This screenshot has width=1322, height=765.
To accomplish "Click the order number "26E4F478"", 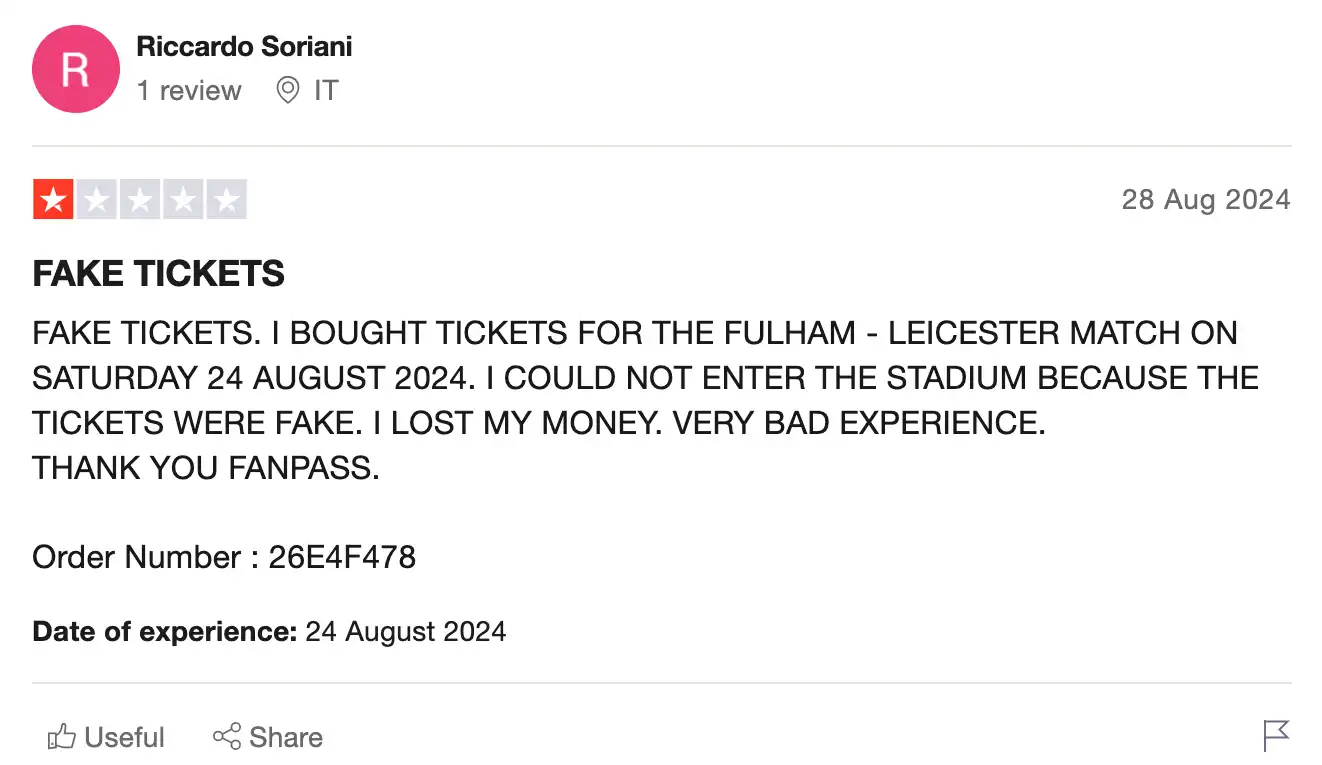I will (342, 557).
